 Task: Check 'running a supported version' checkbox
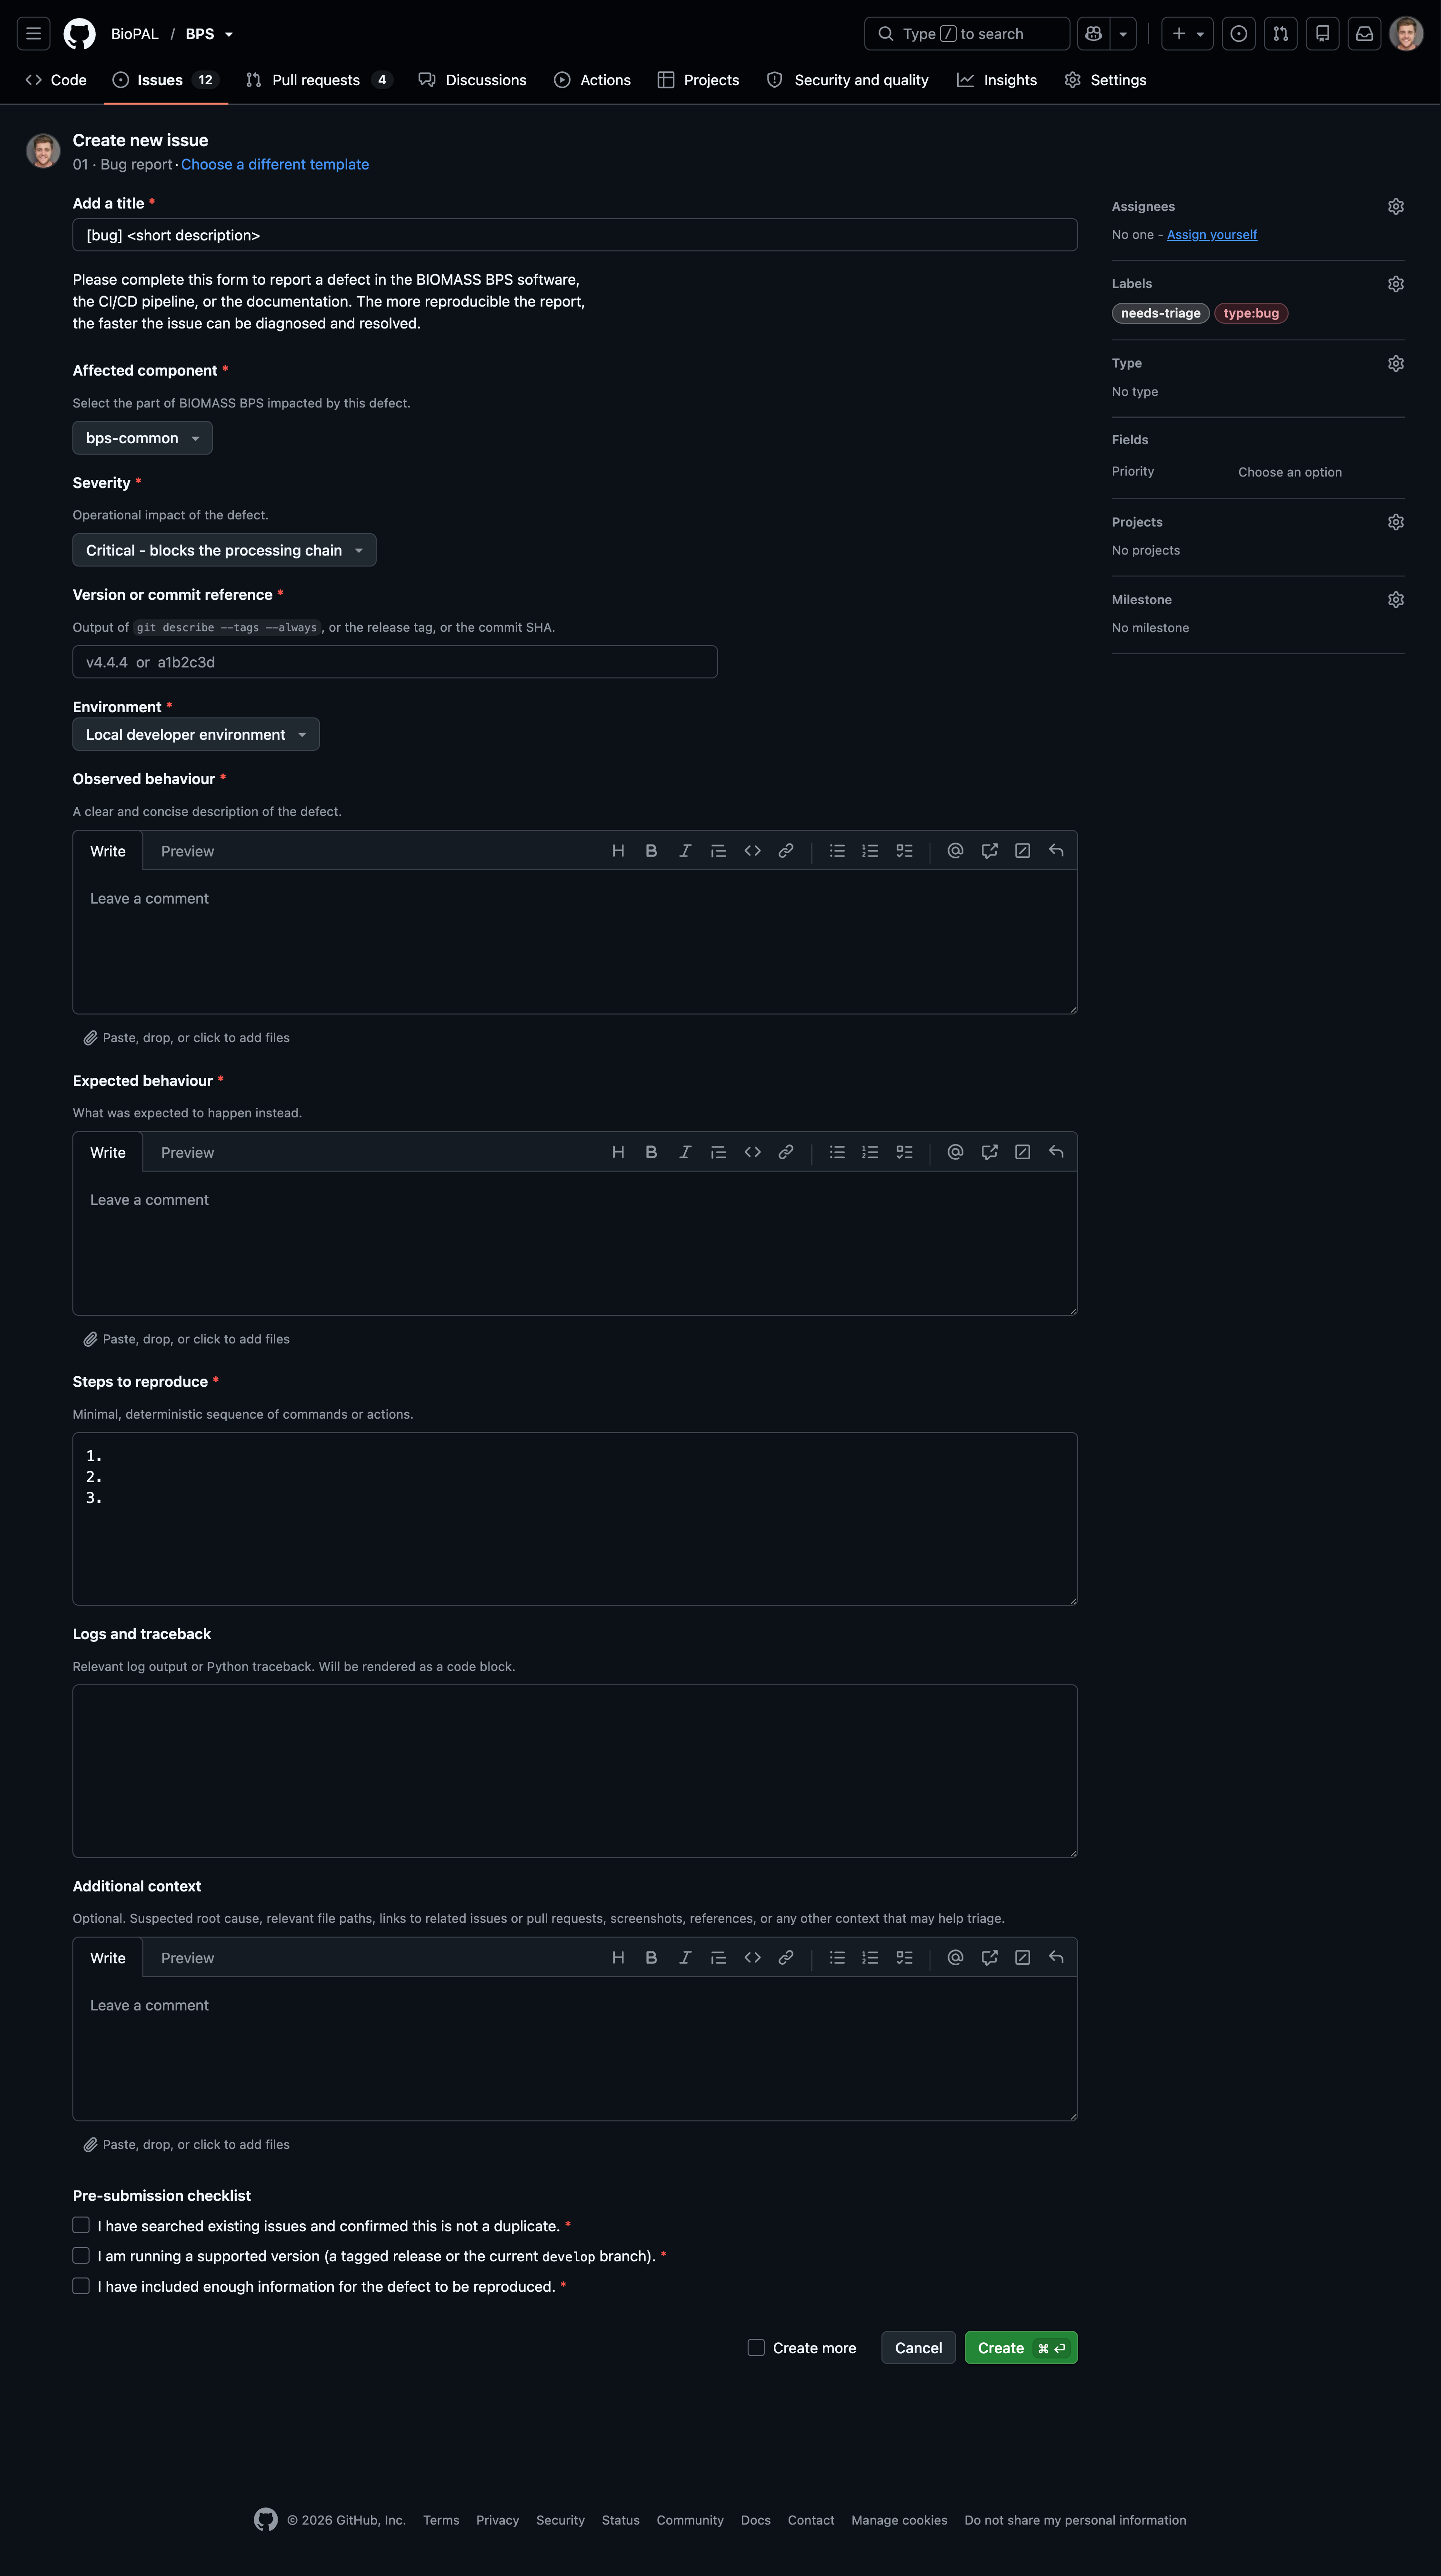[81, 2256]
